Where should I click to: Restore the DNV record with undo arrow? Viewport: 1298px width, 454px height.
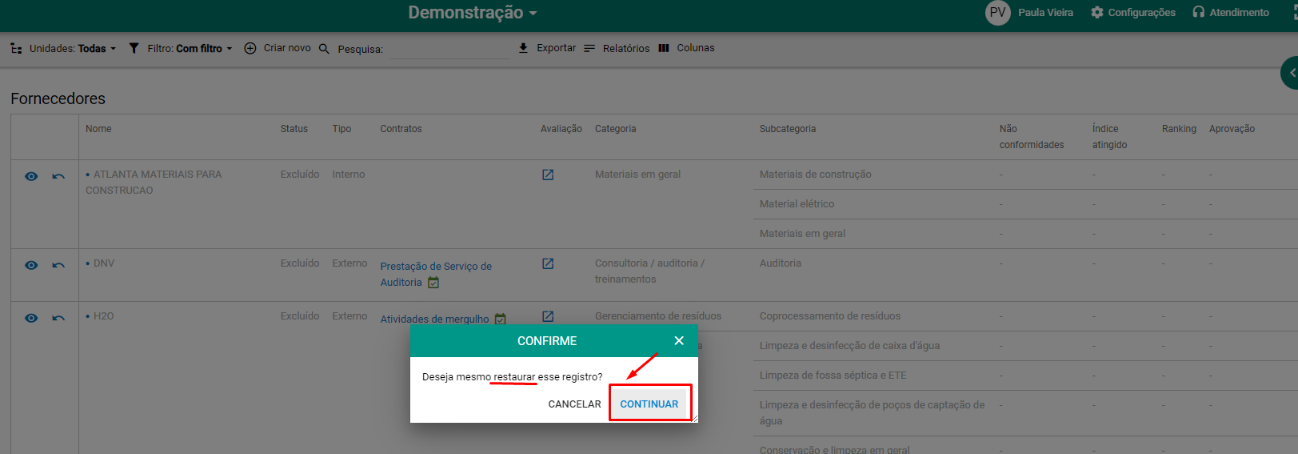point(58,265)
